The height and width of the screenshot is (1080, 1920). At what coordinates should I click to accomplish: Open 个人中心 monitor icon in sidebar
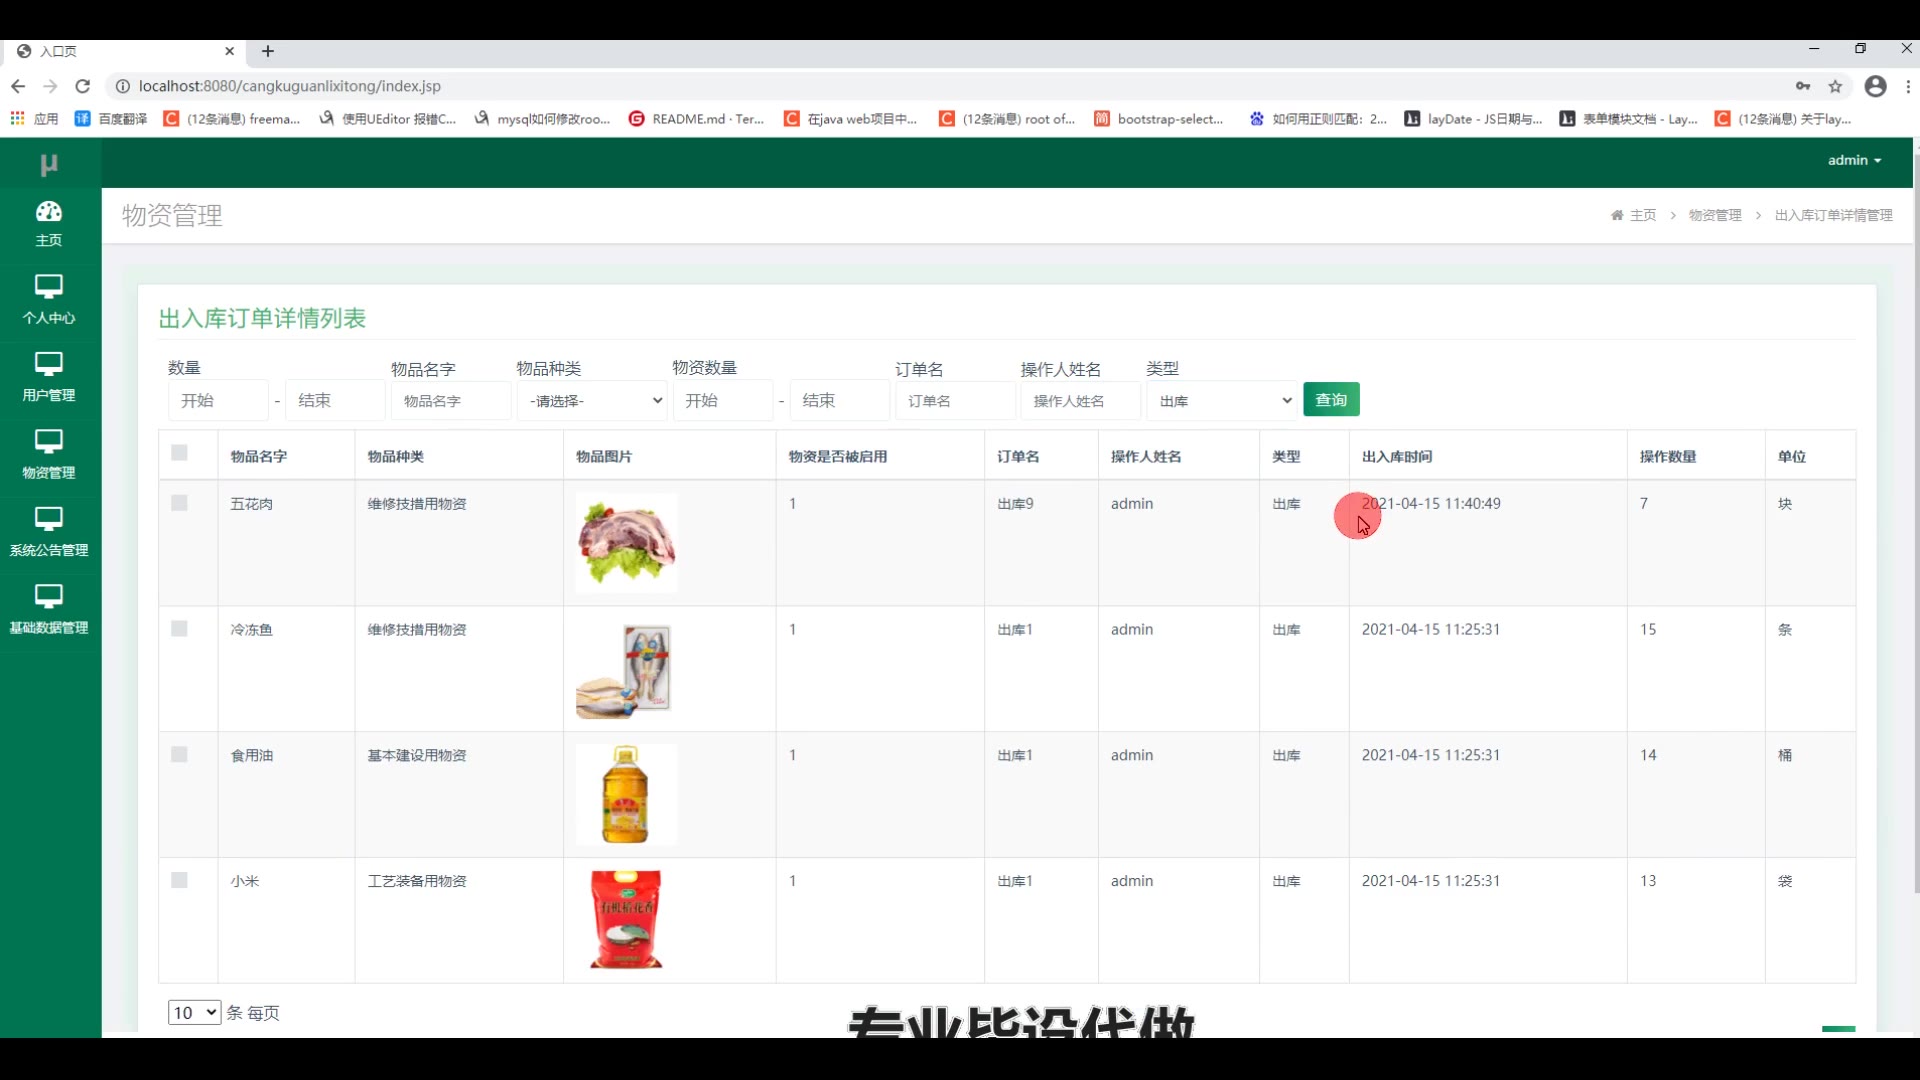49,287
